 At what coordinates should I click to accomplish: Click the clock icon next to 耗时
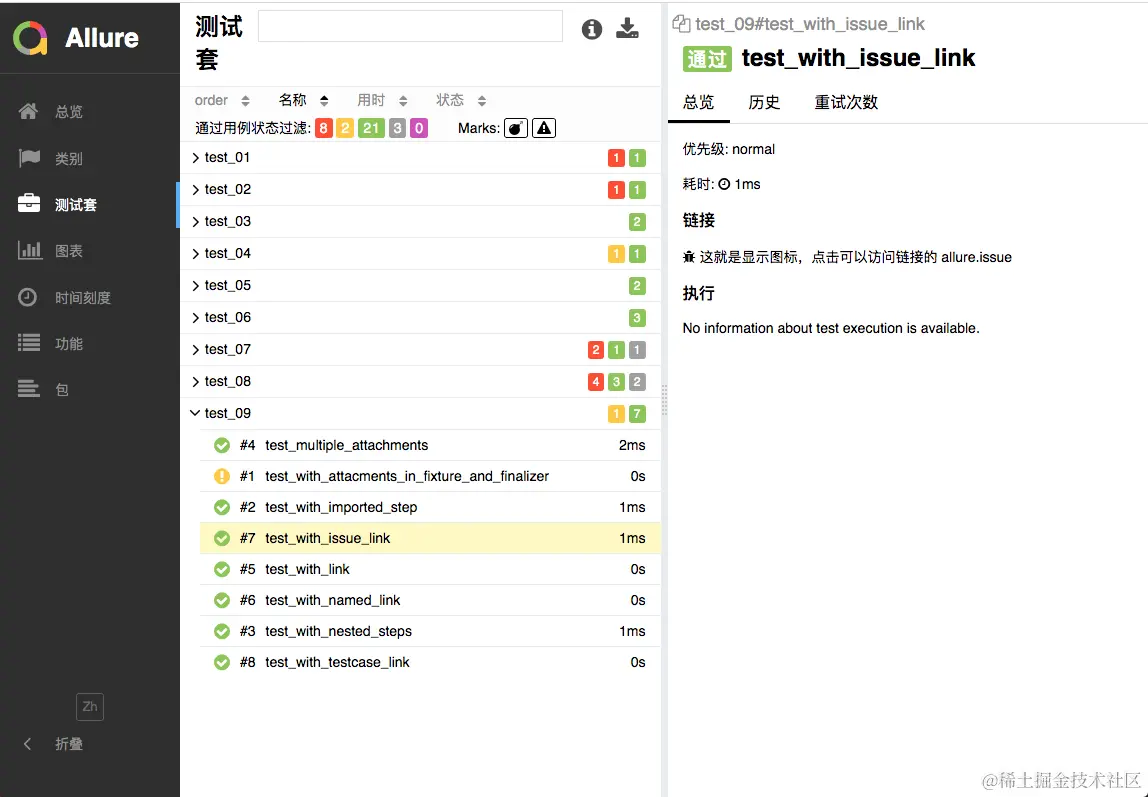724,184
